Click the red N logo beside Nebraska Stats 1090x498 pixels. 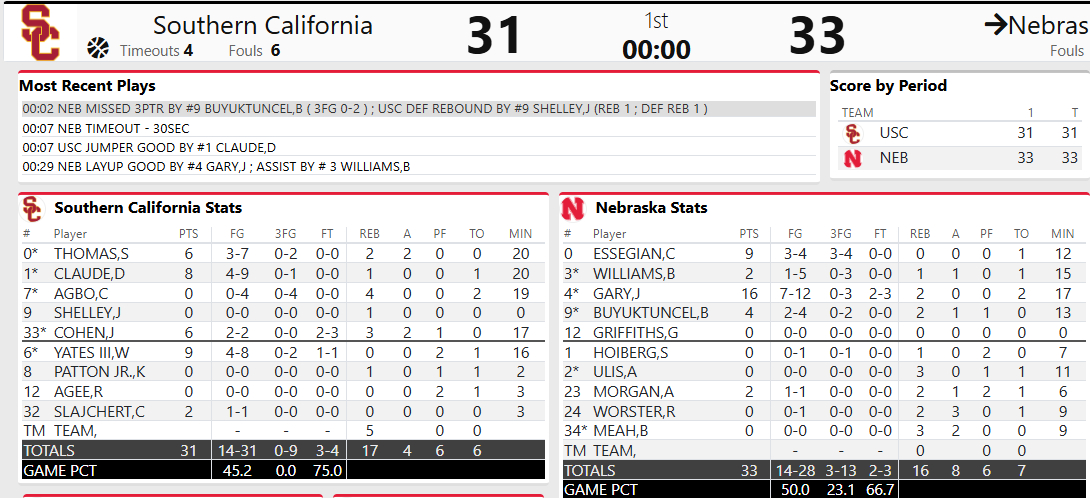(x=574, y=208)
